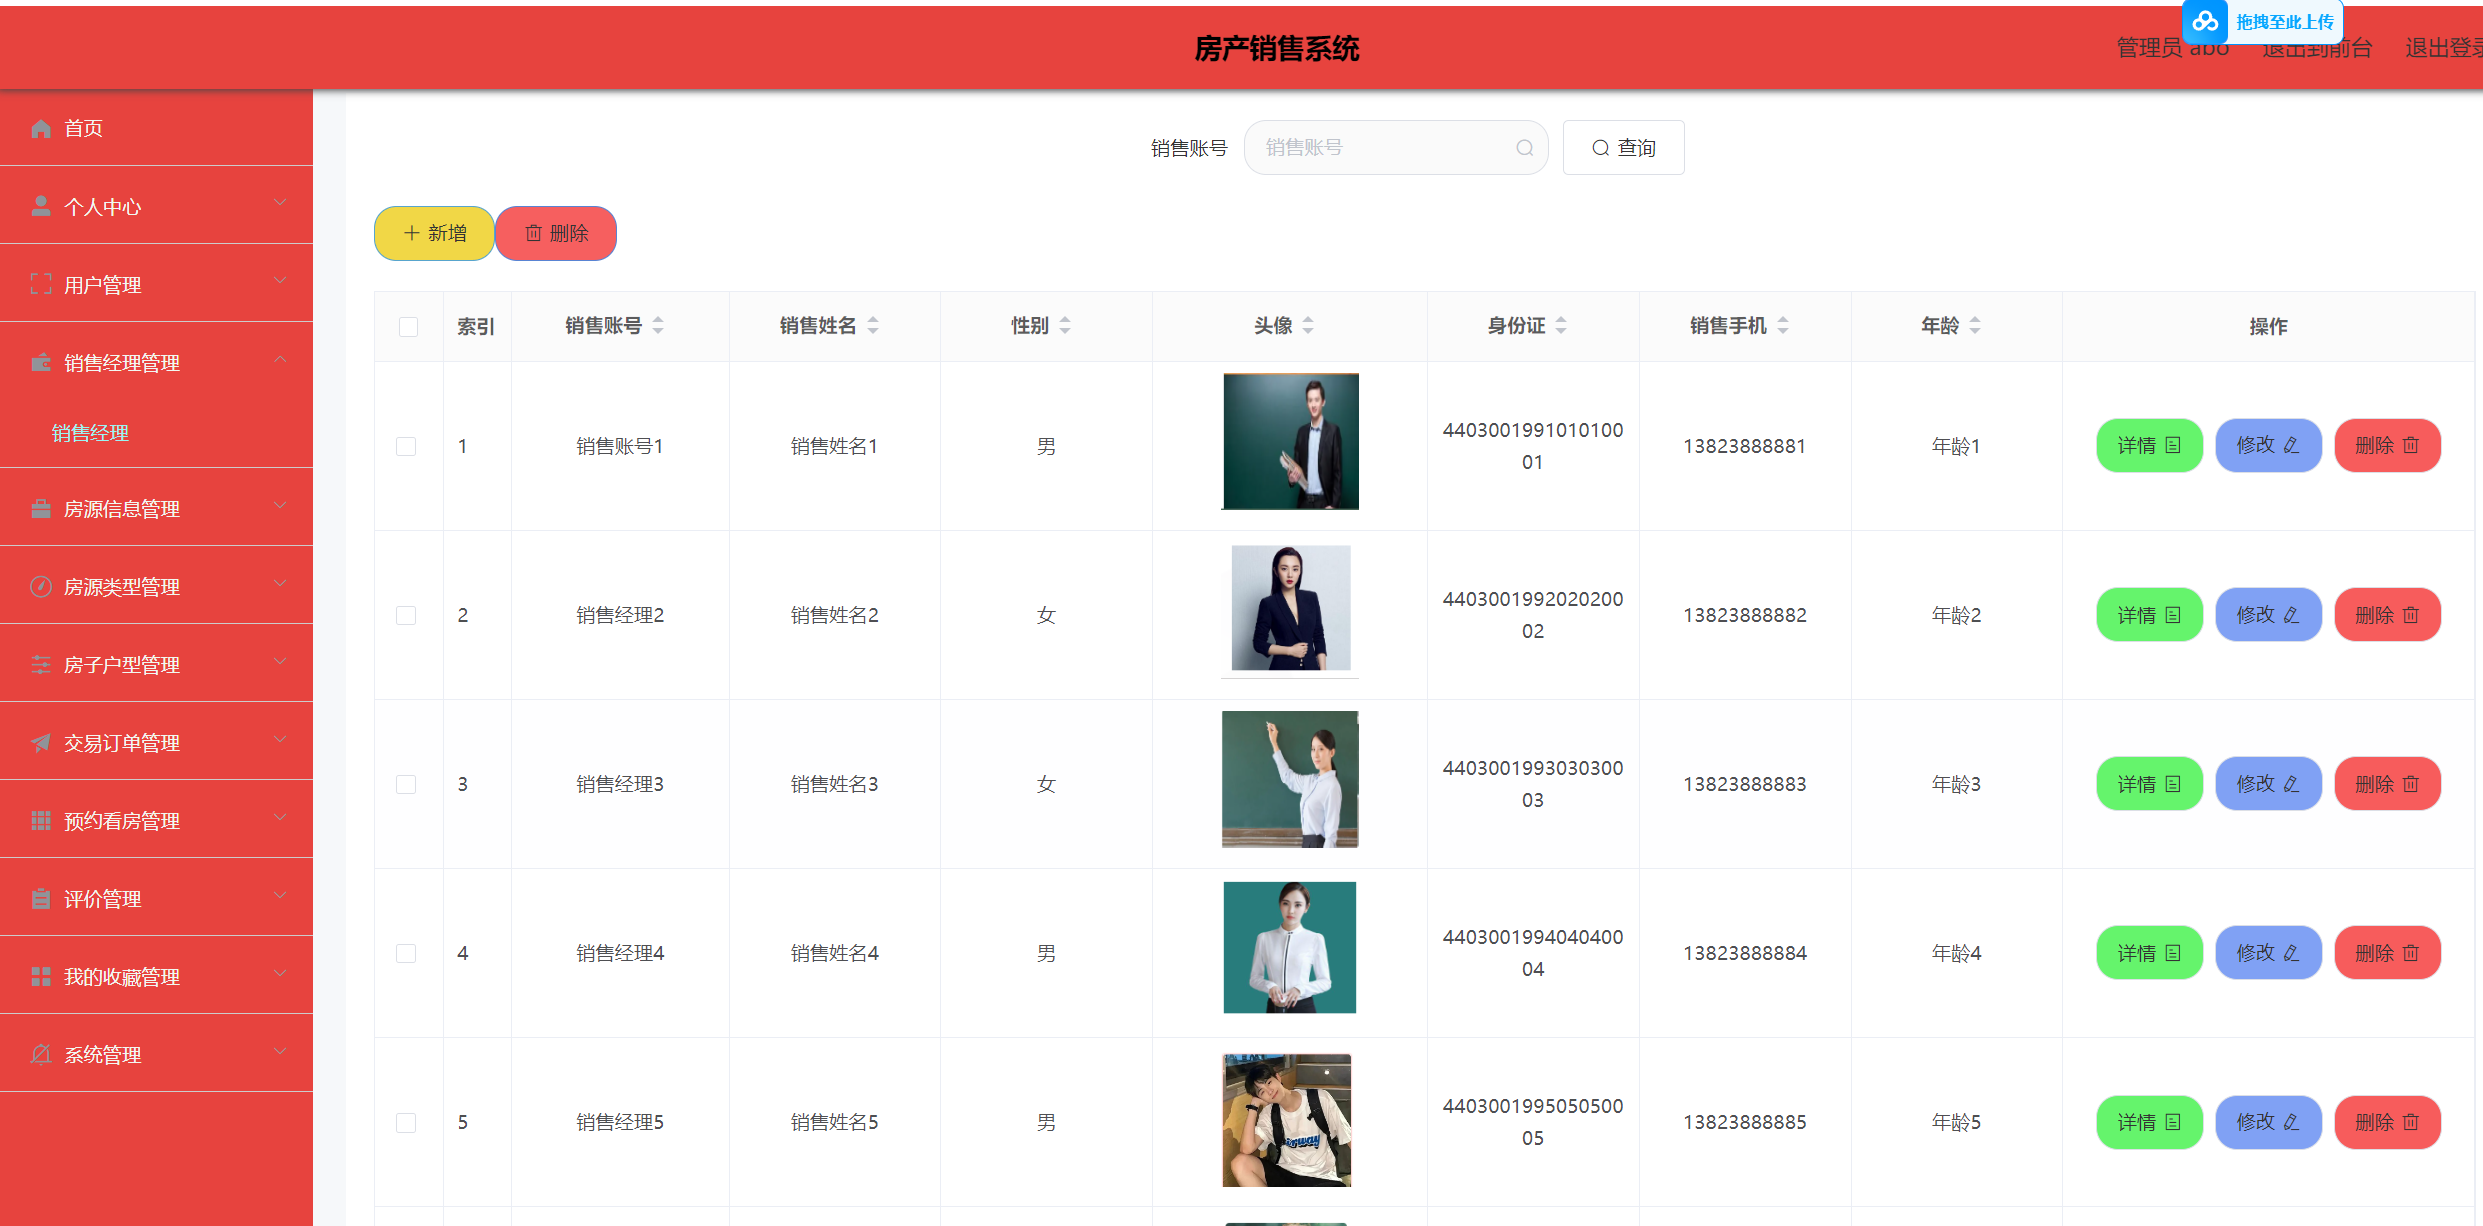Open the 预约看房管理 grid icon

pyautogui.click(x=41, y=820)
